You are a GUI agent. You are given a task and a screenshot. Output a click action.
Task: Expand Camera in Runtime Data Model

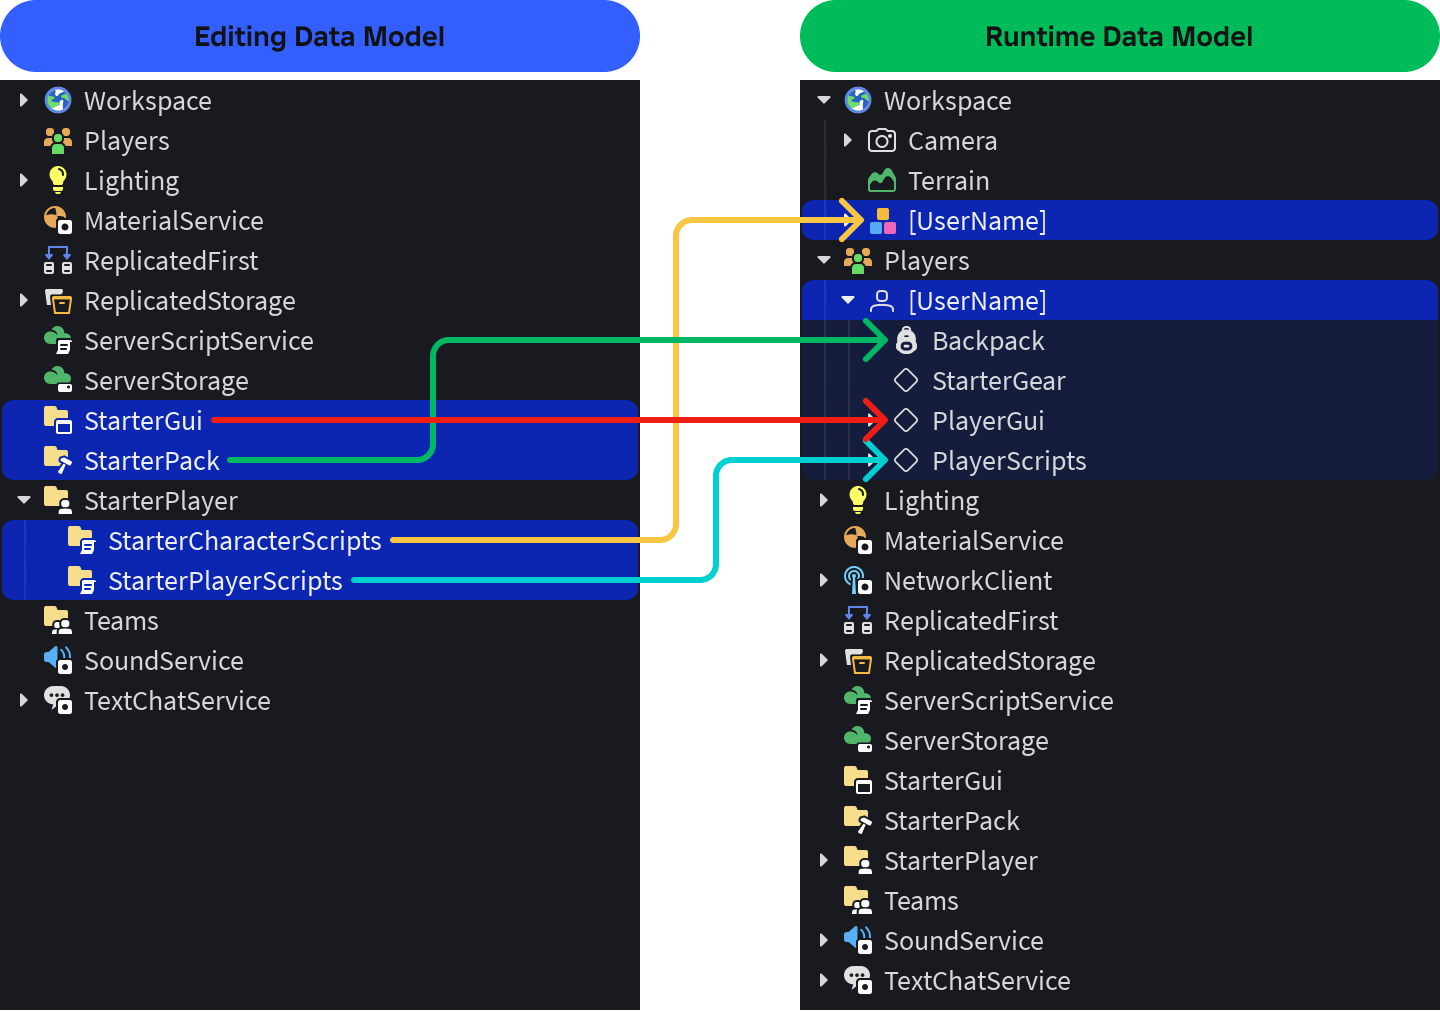tap(848, 140)
